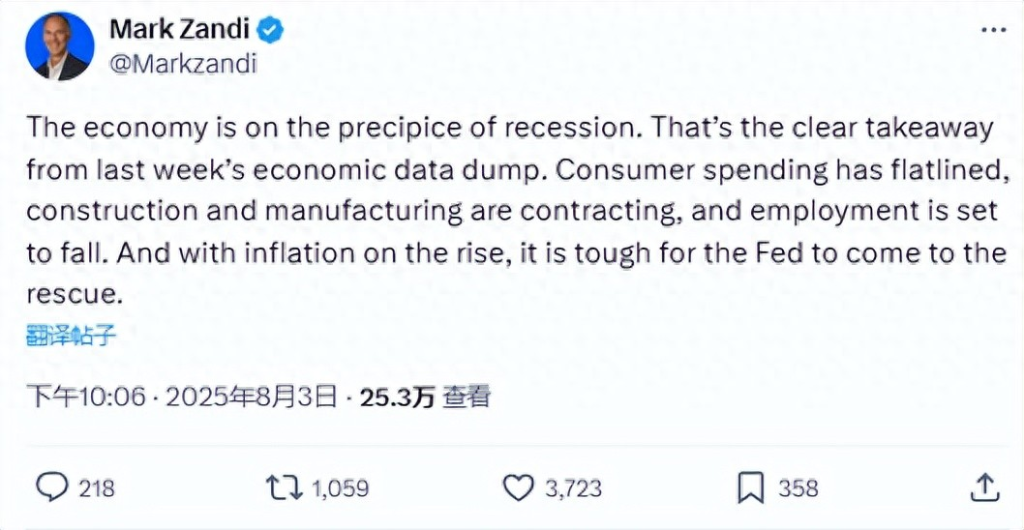Click the repost arrows icon
The width and height of the screenshot is (1024, 530).
283,488
